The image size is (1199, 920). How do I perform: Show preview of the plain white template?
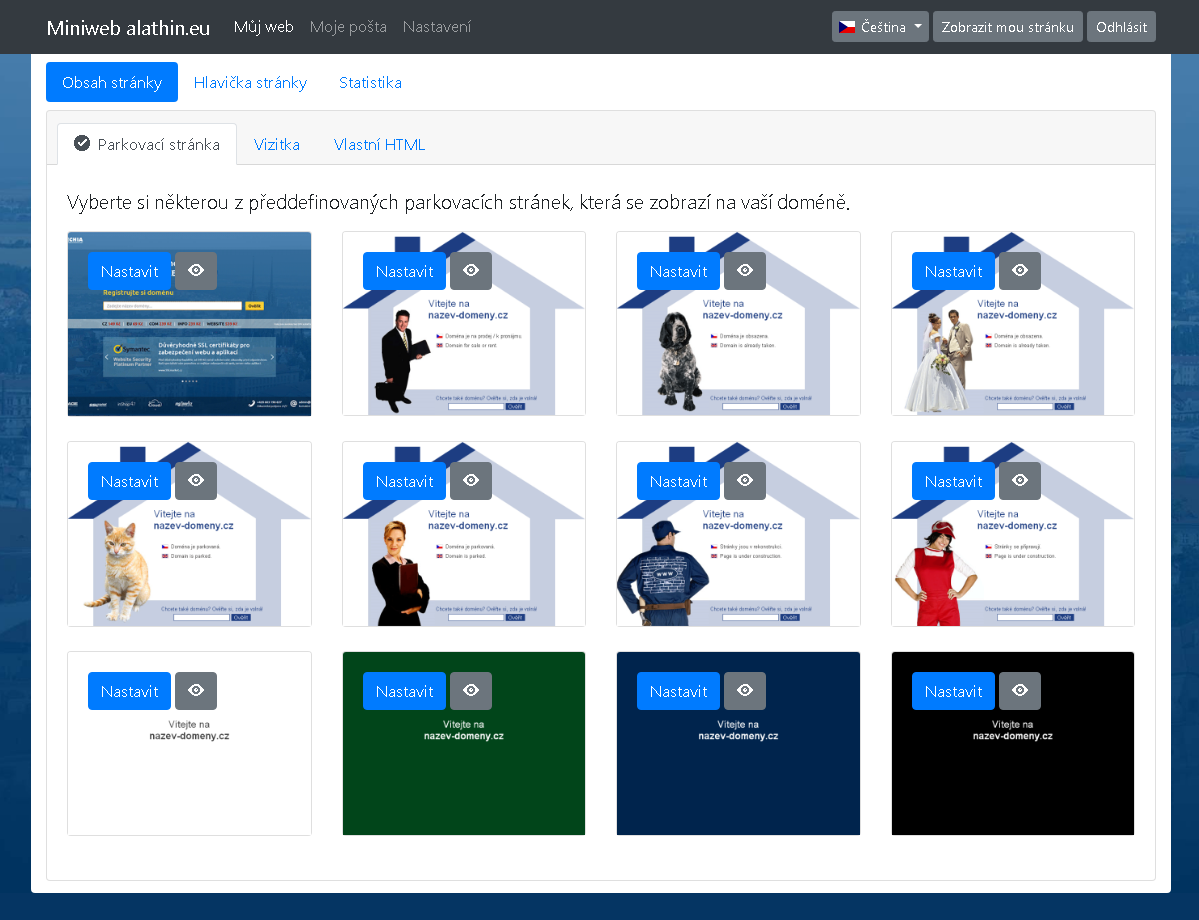[x=195, y=691]
